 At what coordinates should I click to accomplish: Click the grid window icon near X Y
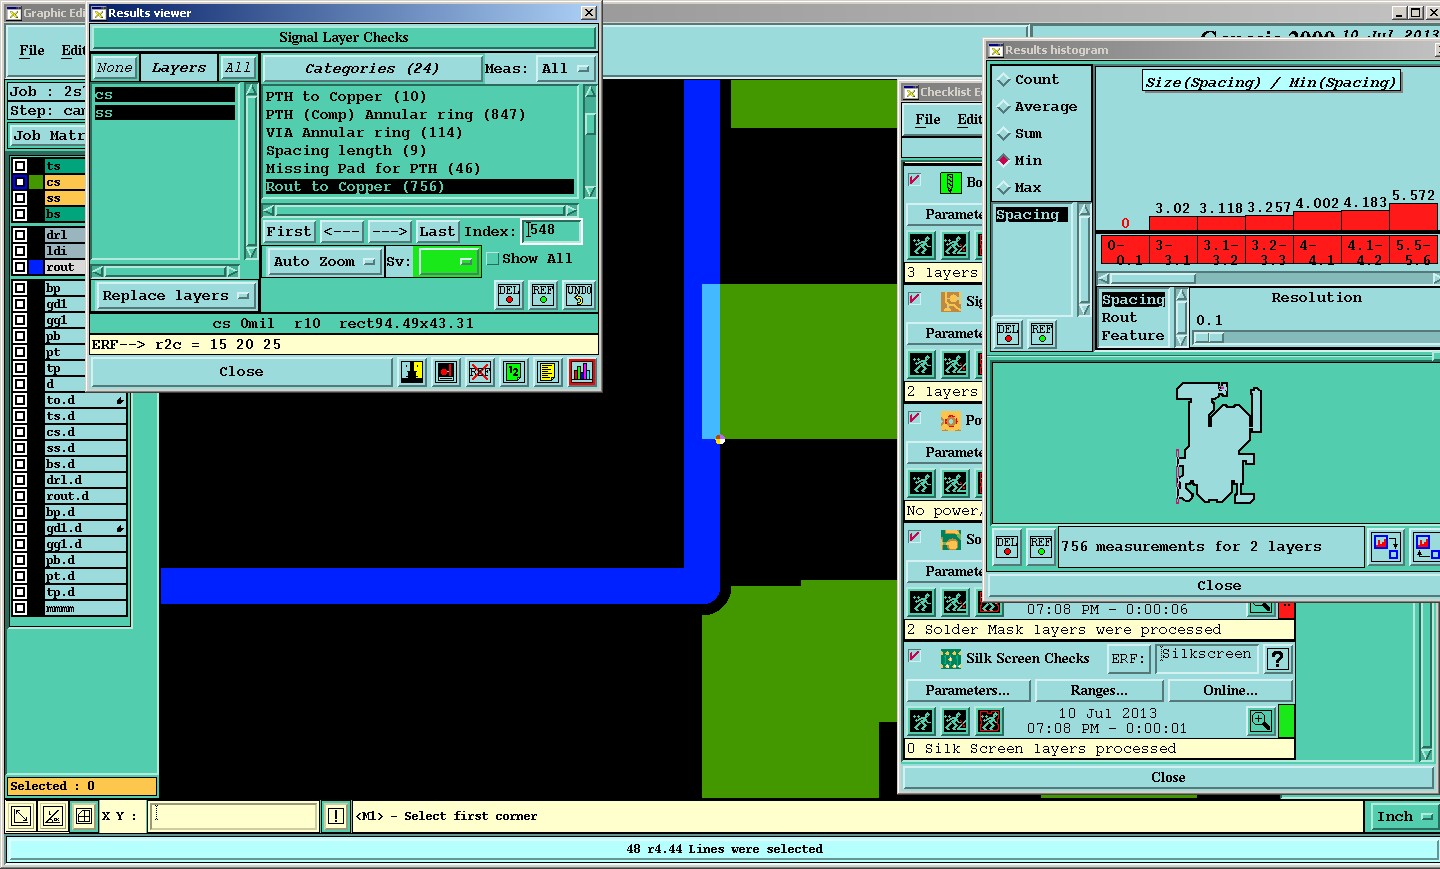click(84, 816)
